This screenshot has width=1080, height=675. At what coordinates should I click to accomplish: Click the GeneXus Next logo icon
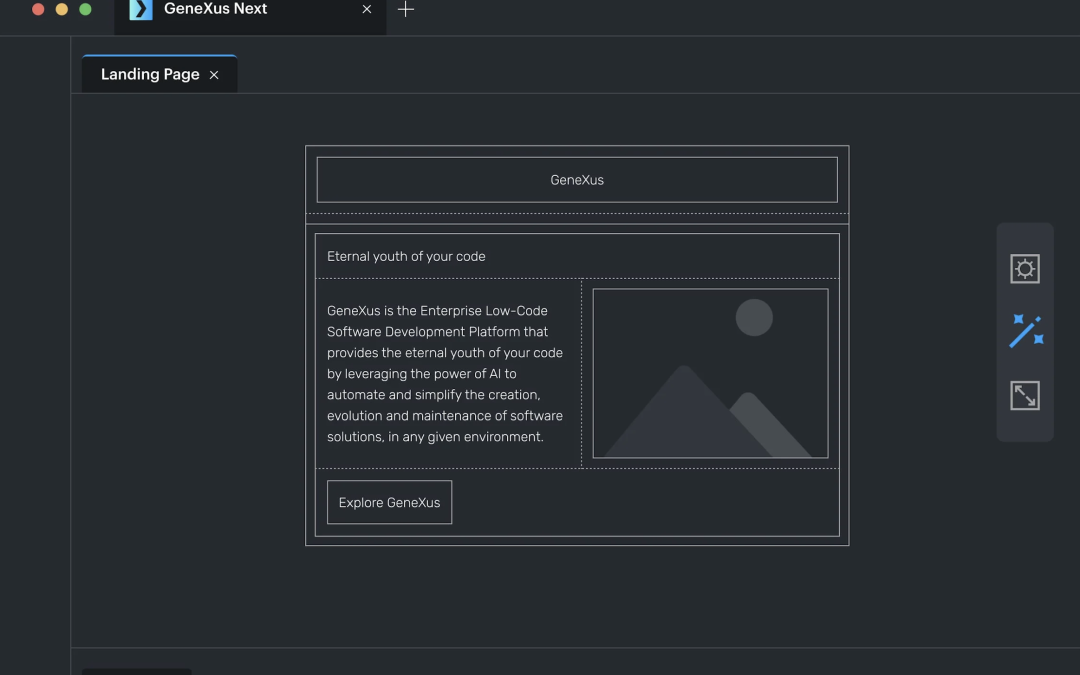[141, 10]
